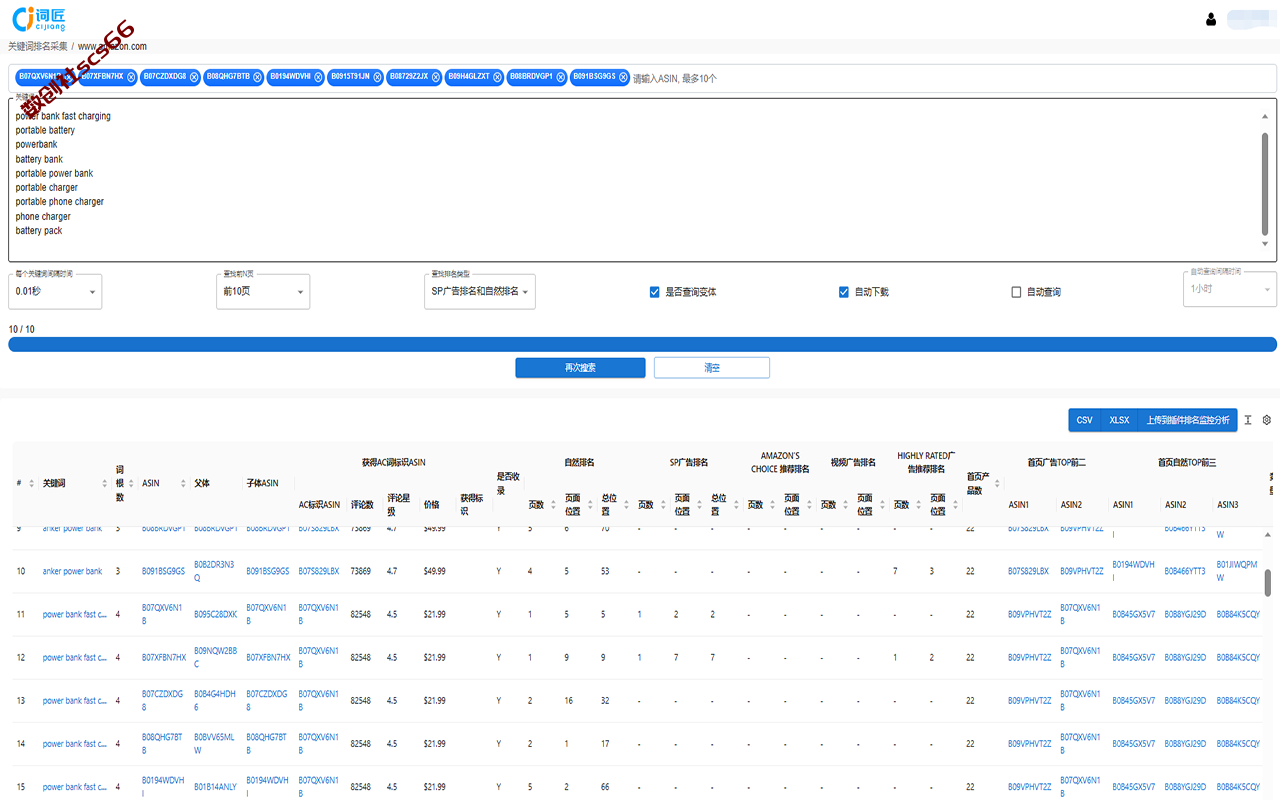Remove the B08QHG7BTB ASIN tag
The image size is (1280, 800).
click(x=257, y=77)
